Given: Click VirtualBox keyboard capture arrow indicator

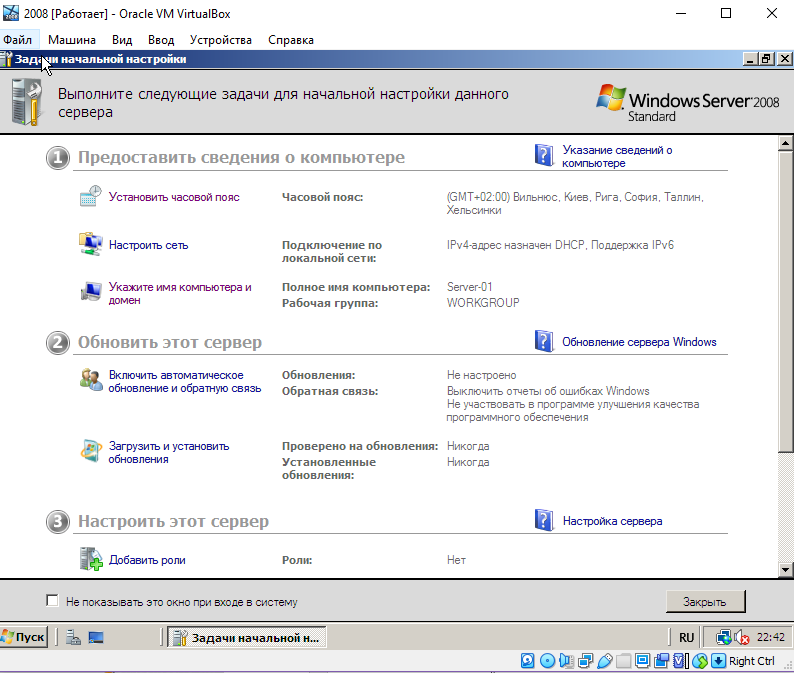Looking at the screenshot, I should pos(718,660).
